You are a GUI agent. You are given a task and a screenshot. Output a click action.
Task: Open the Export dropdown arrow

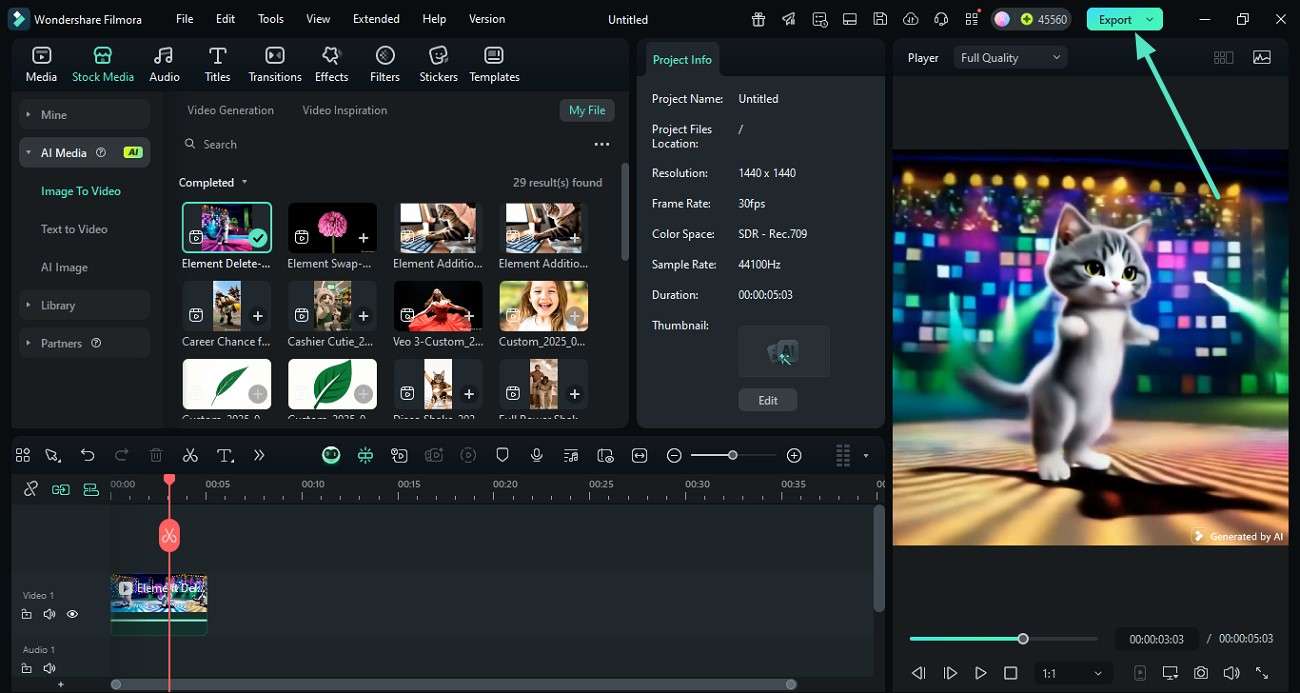[1150, 19]
